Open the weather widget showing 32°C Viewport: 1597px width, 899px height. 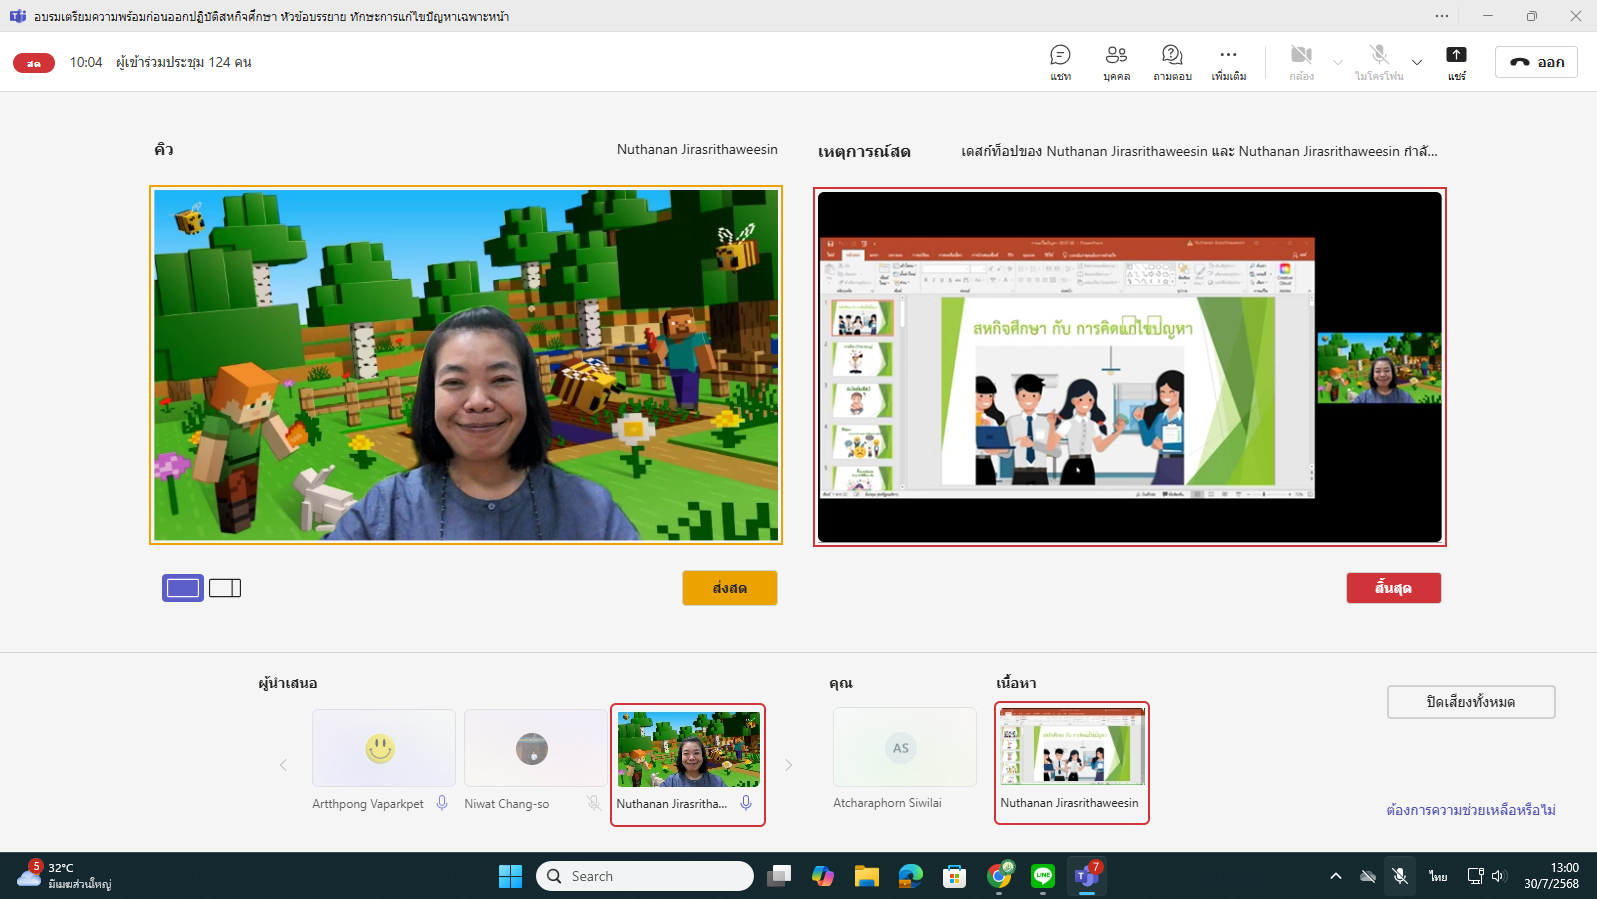[x=64, y=876]
